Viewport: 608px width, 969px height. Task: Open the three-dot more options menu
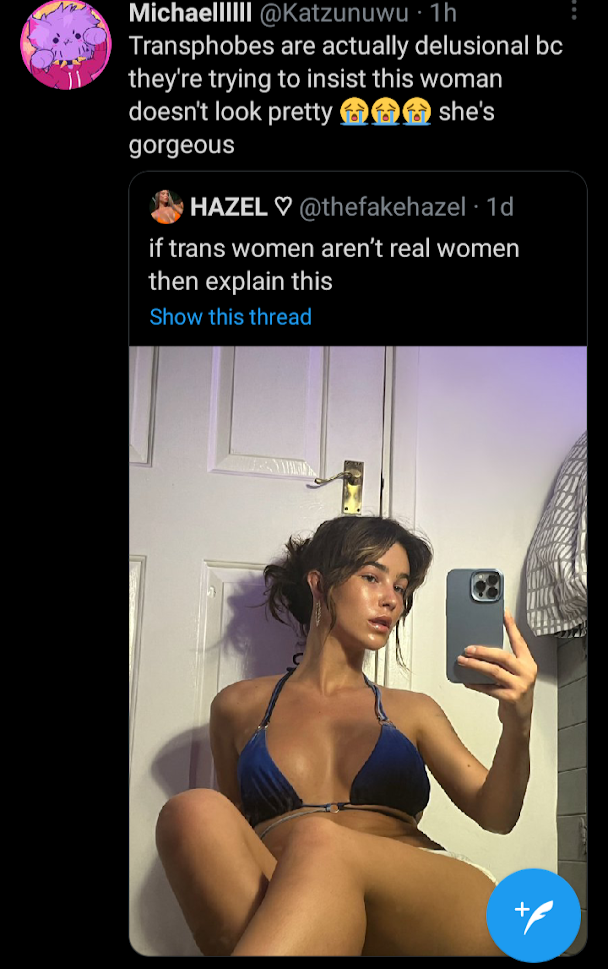tap(574, 10)
